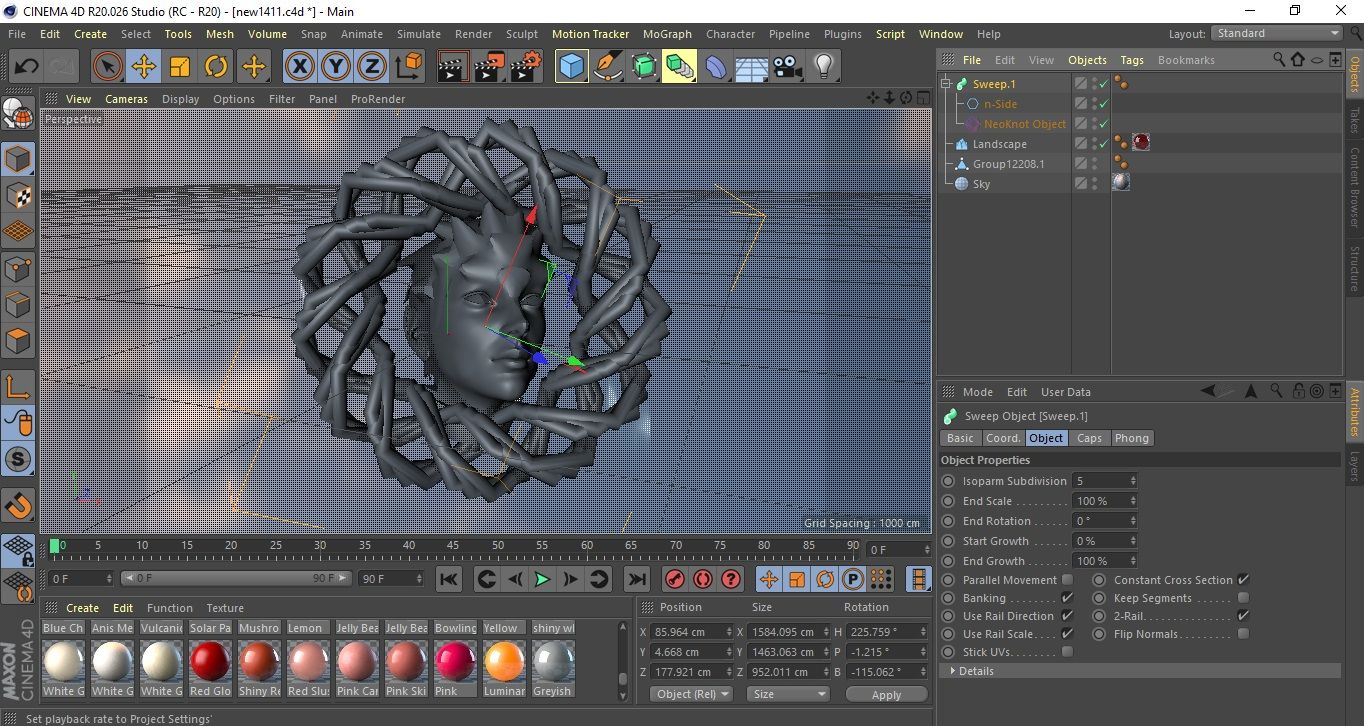The width and height of the screenshot is (1364, 726).
Task: Click the Light bulb icon
Action: pos(823,67)
